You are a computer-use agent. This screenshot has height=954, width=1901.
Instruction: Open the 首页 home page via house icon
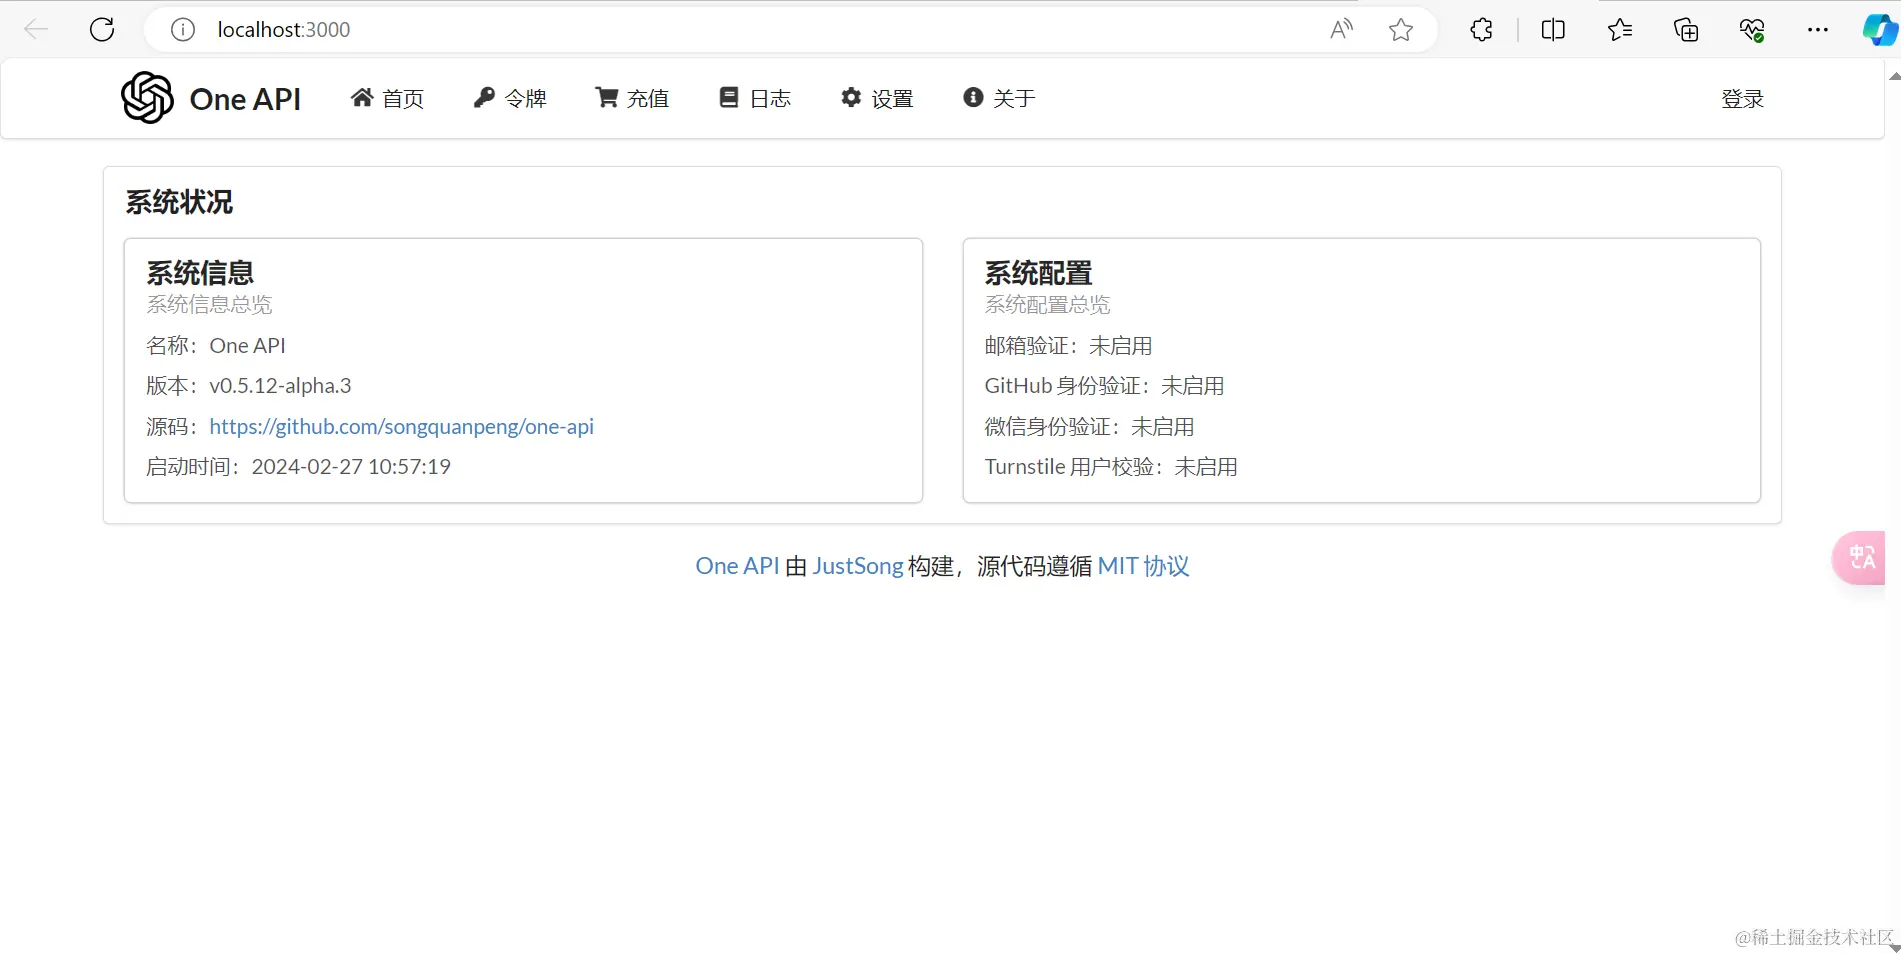tap(364, 97)
